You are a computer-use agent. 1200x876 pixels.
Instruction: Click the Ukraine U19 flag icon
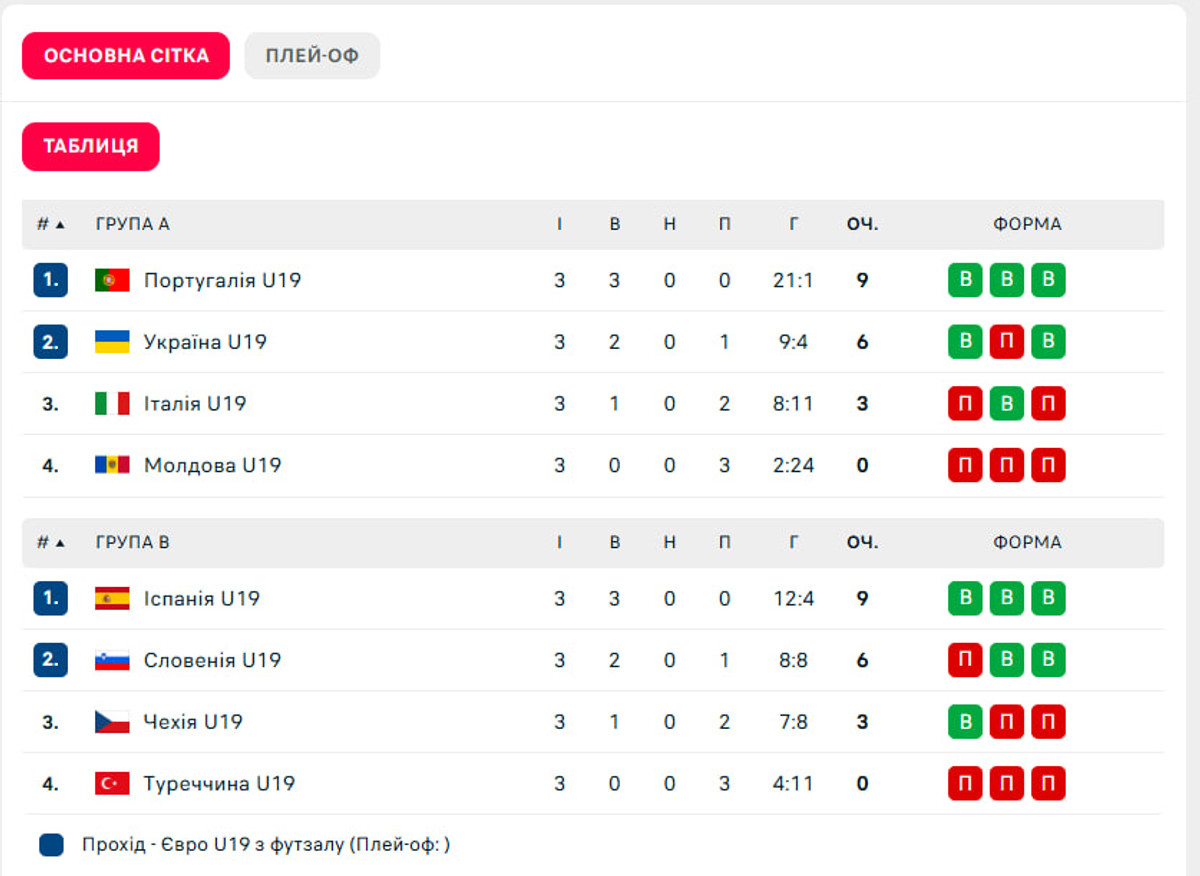pos(112,342)
